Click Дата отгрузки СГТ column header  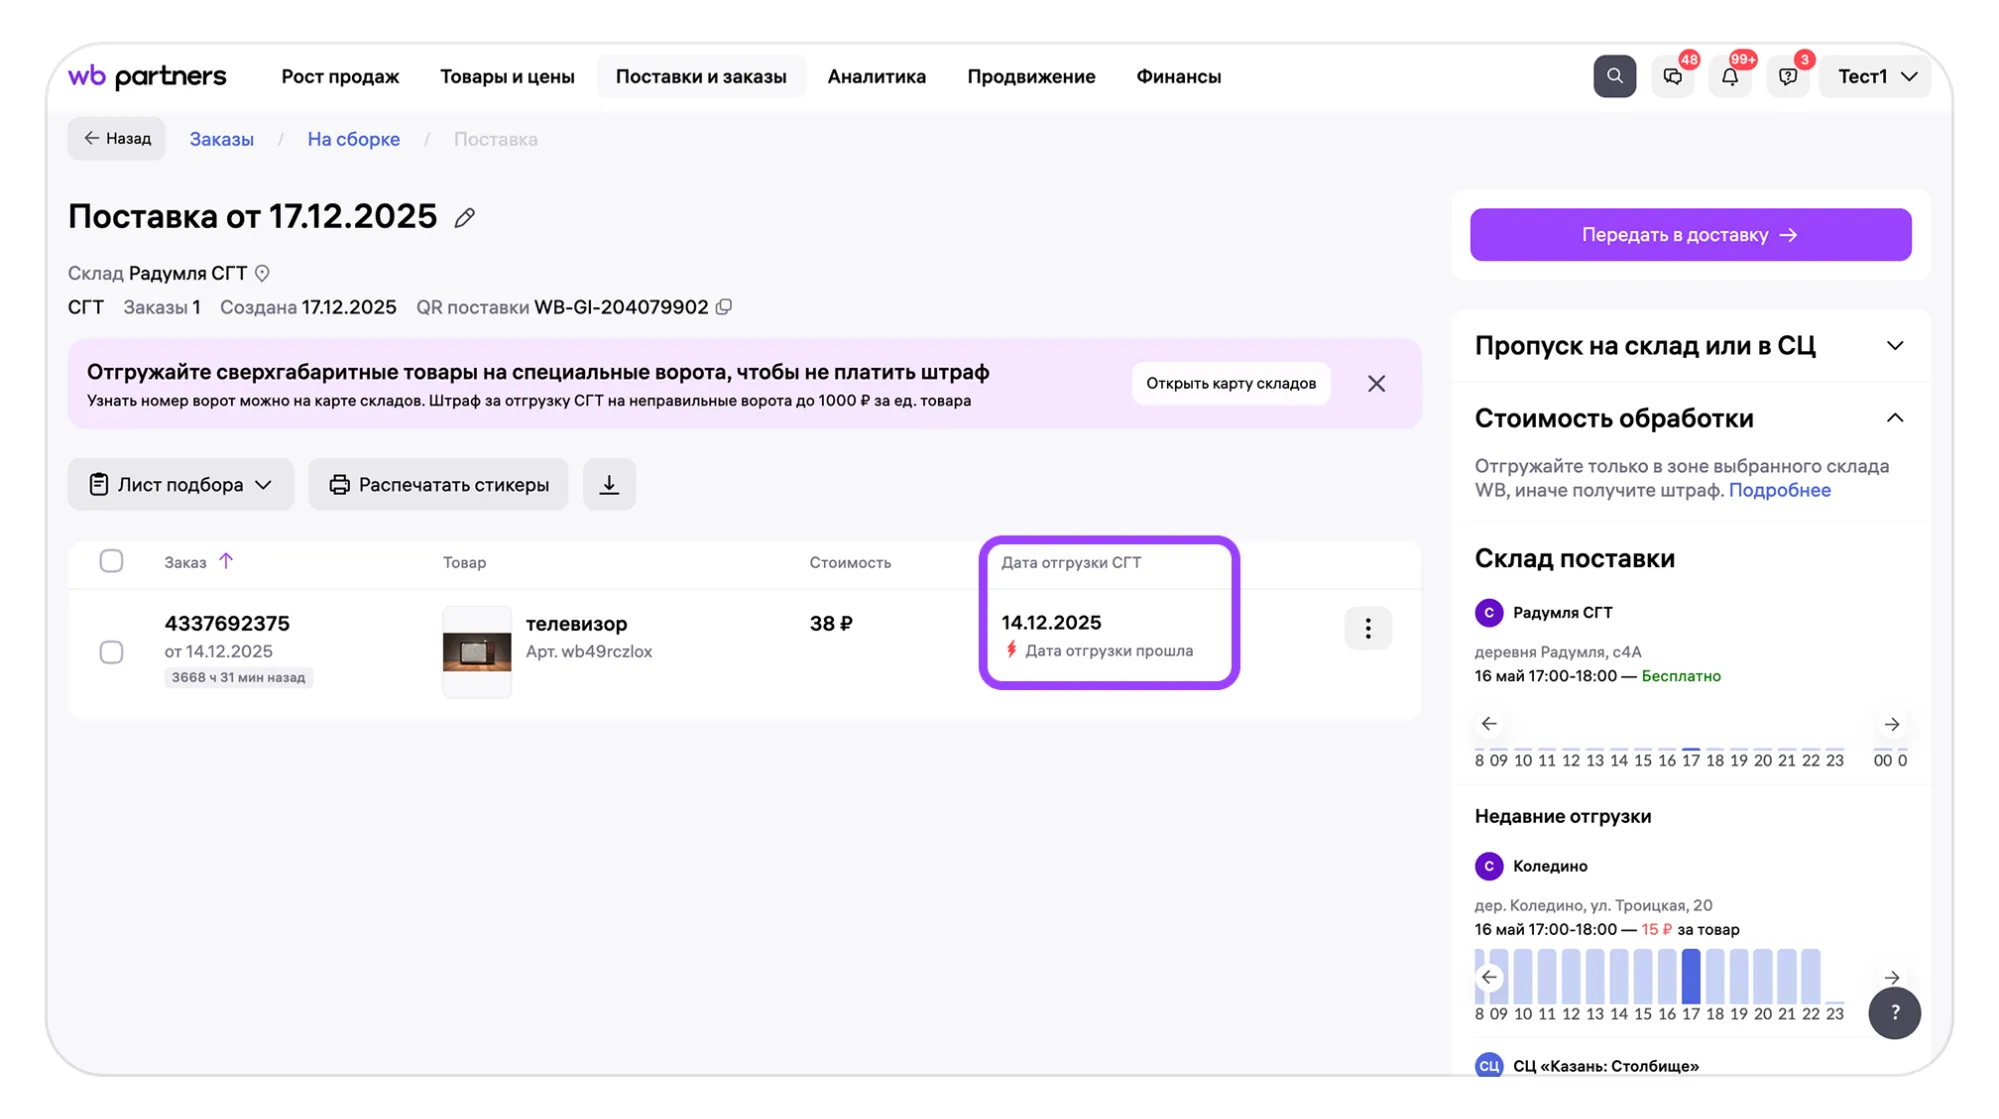coord(1071,562)
